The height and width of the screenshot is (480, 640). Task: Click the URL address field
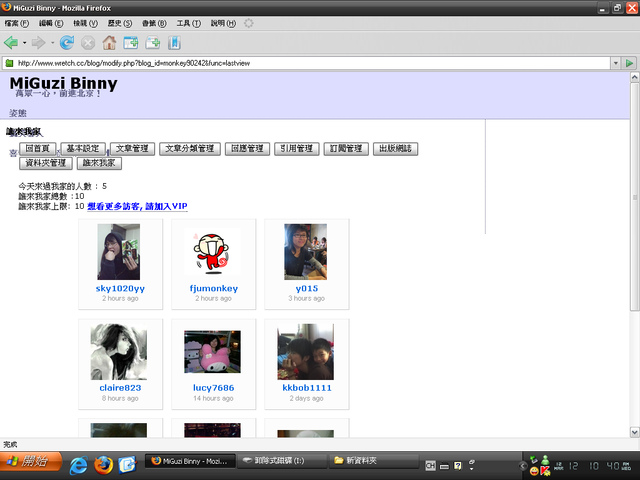(x=306, y=63)
